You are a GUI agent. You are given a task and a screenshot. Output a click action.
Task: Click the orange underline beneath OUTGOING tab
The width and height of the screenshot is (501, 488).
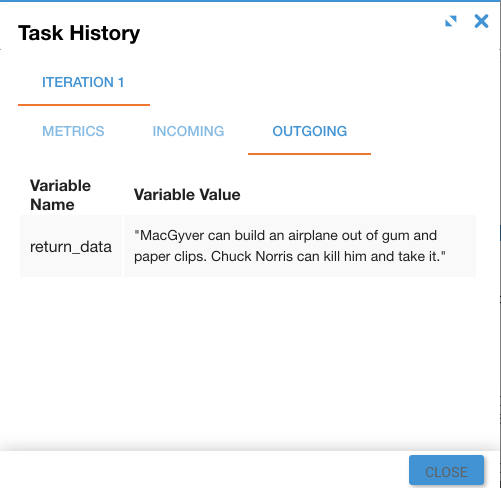pos(310,154)
